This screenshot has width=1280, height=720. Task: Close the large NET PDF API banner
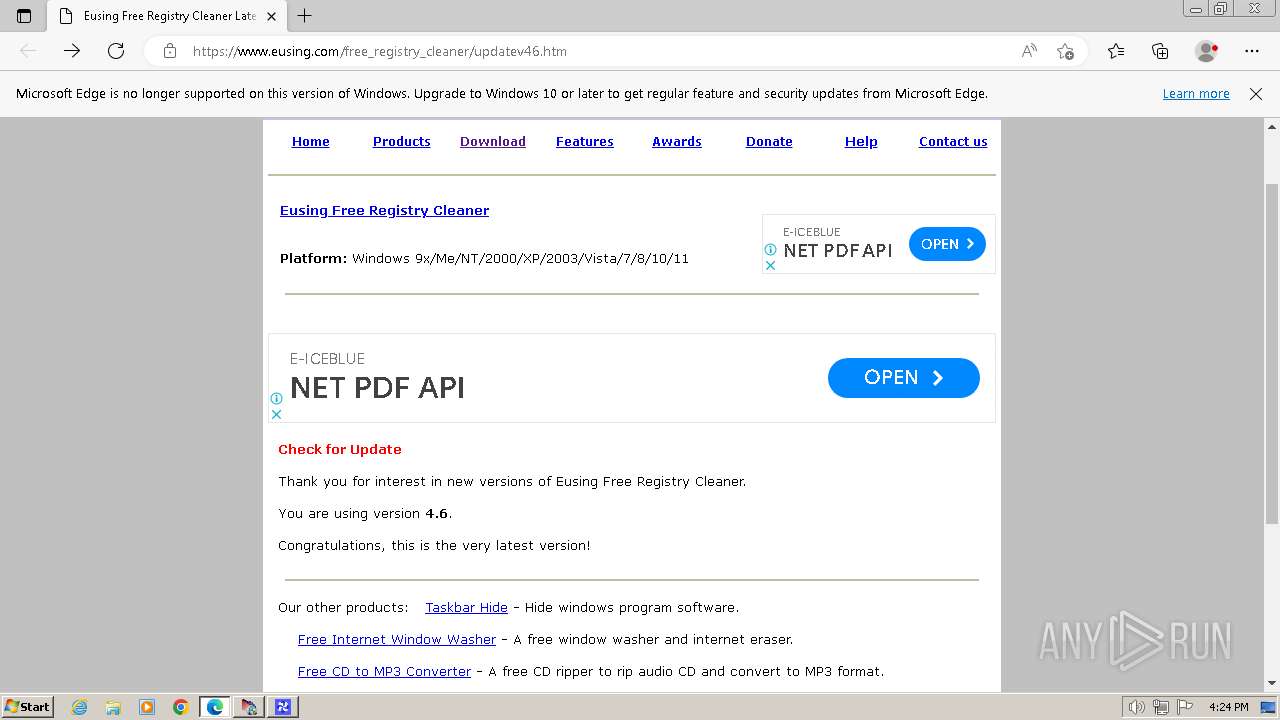(x=276, y=414)
